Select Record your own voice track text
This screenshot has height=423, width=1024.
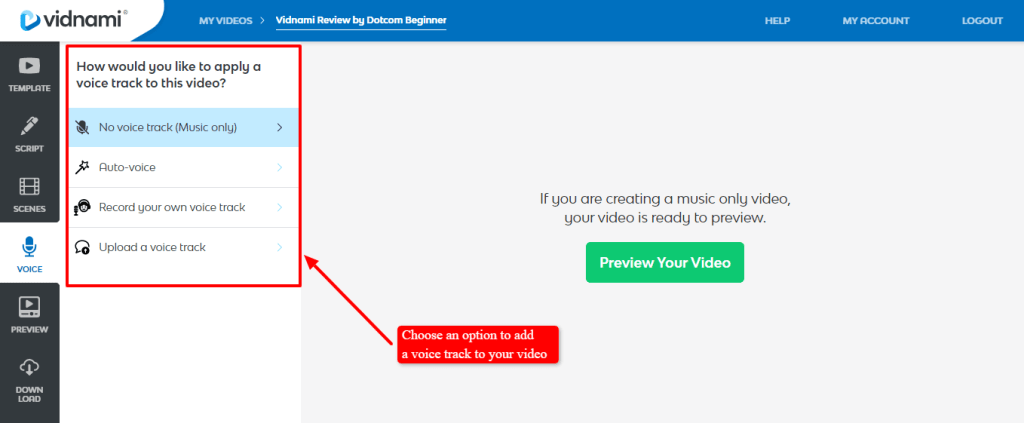tap(172, 207)
